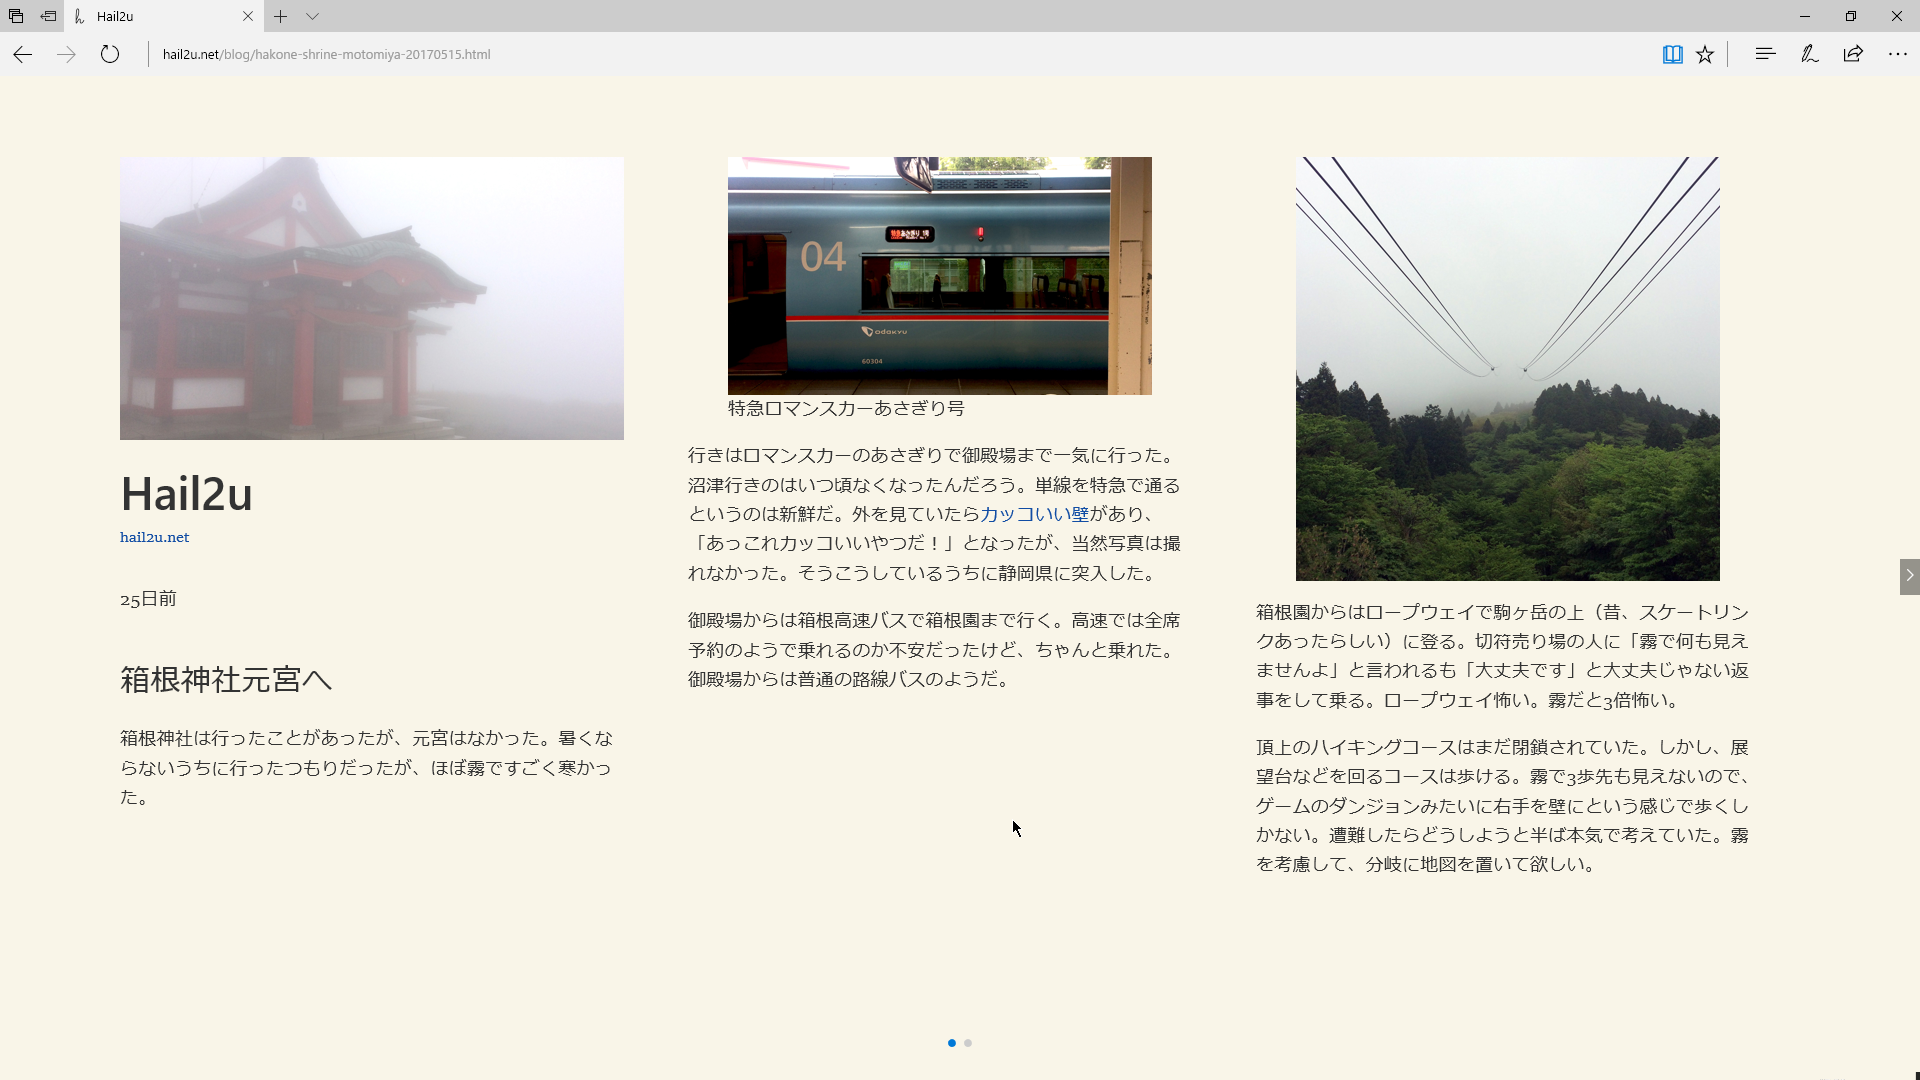Refresh the current page

click(x=110, y=55)
